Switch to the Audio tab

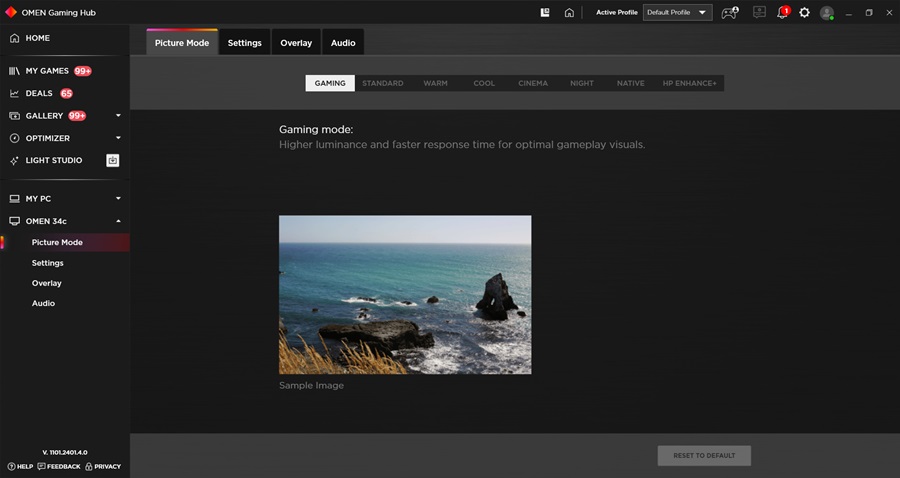(343, 43)
